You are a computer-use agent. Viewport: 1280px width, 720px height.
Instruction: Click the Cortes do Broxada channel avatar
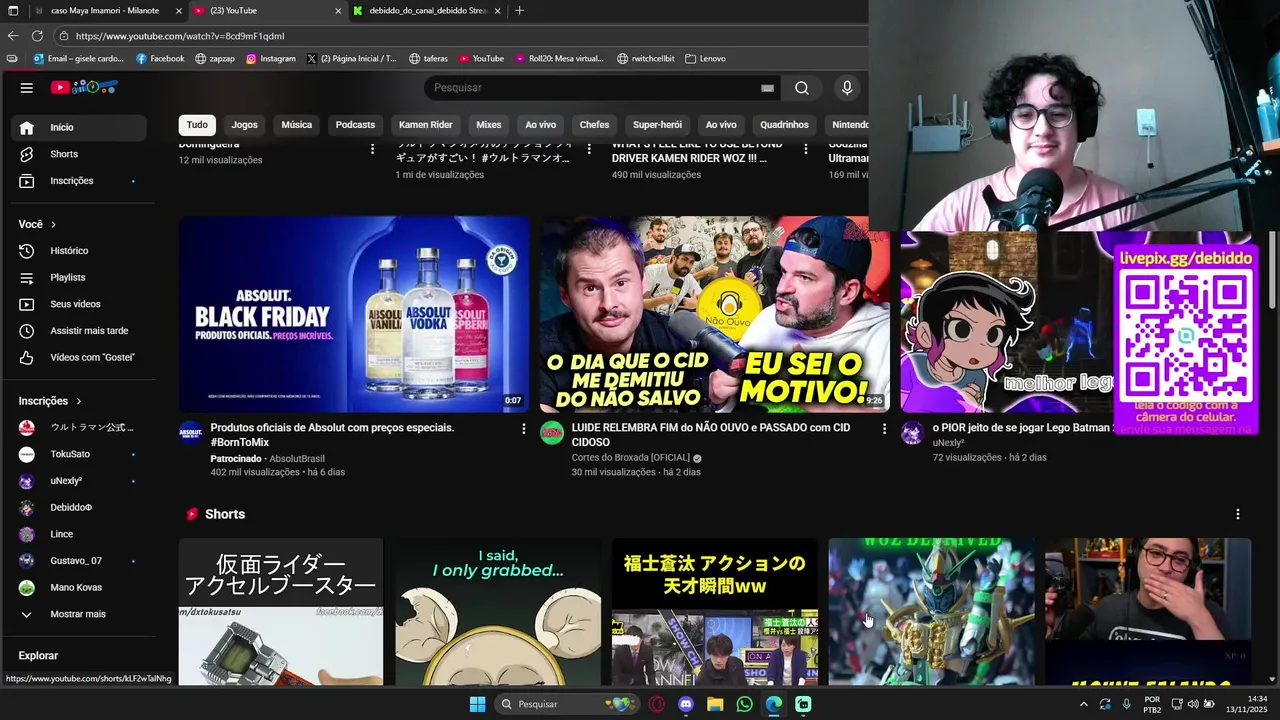click(x=552, y=433)
